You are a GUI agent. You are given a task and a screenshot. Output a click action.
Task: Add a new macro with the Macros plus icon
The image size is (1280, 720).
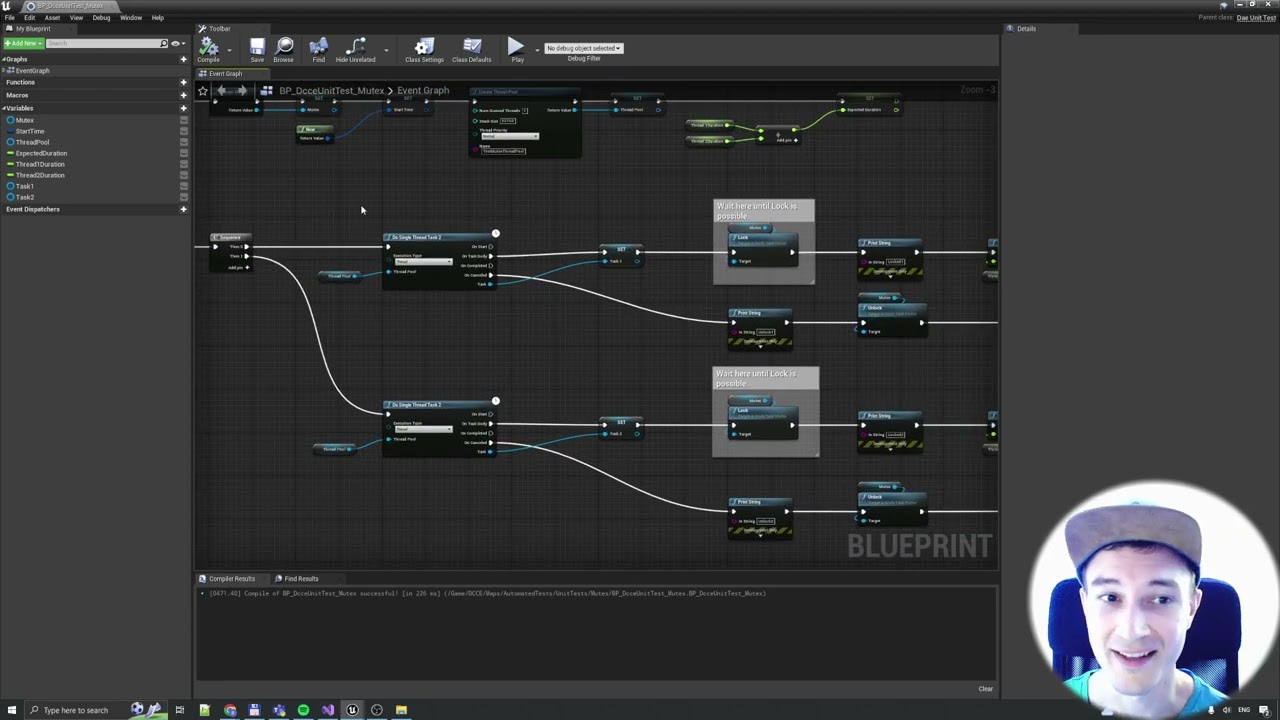[x=183, y=95]
